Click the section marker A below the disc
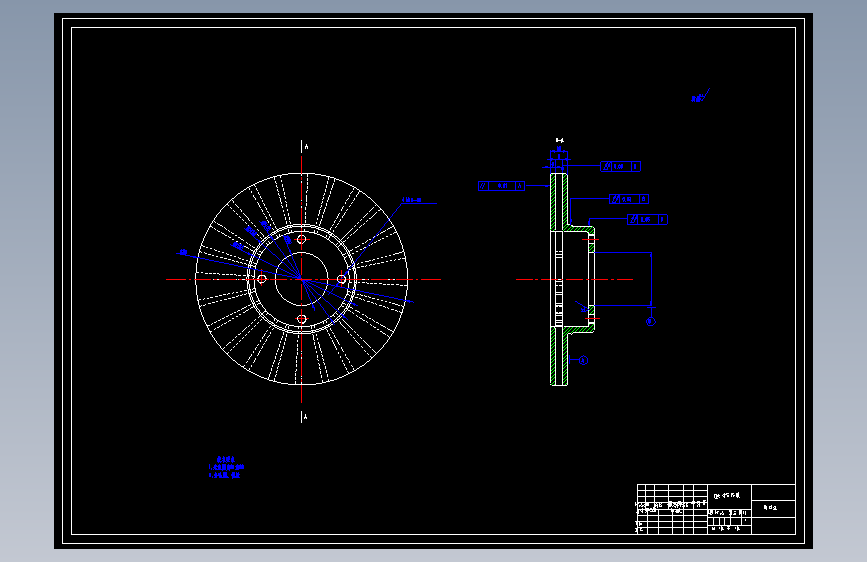Image resolution: width=867 pixels, height=562 pixels. tap(304, 417)
